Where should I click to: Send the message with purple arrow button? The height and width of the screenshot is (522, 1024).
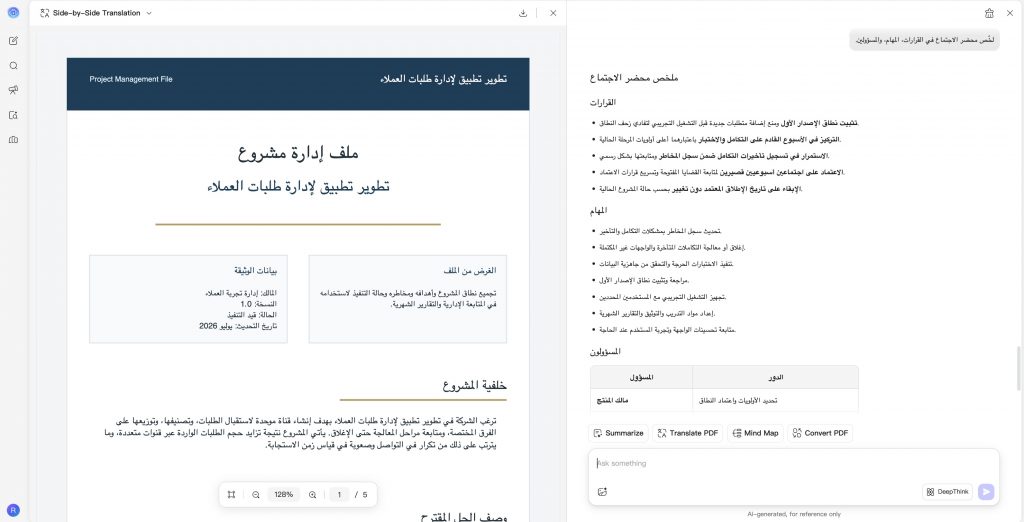[986, 492]
